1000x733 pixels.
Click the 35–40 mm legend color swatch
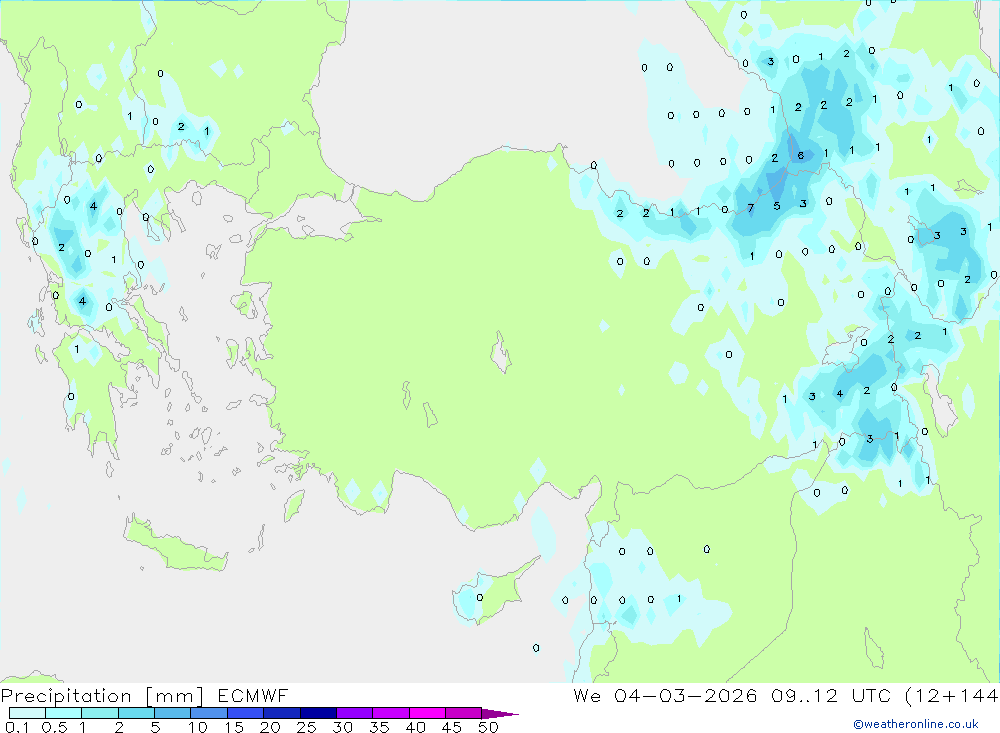pyautogui.click(x=391, y=713)
